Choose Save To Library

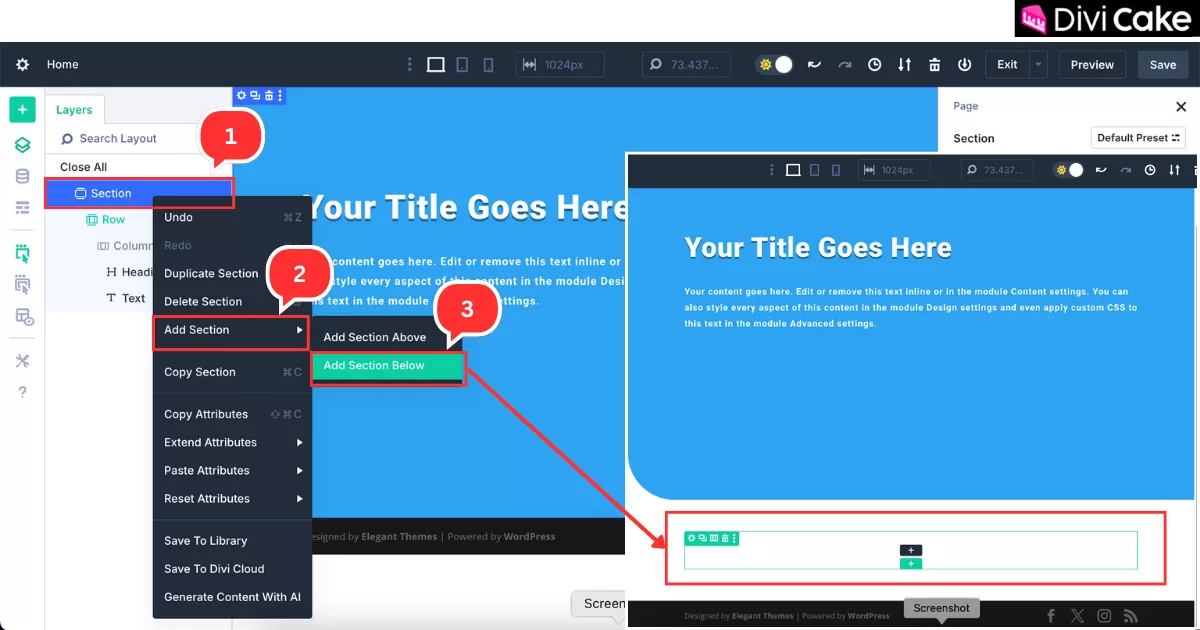232,541
